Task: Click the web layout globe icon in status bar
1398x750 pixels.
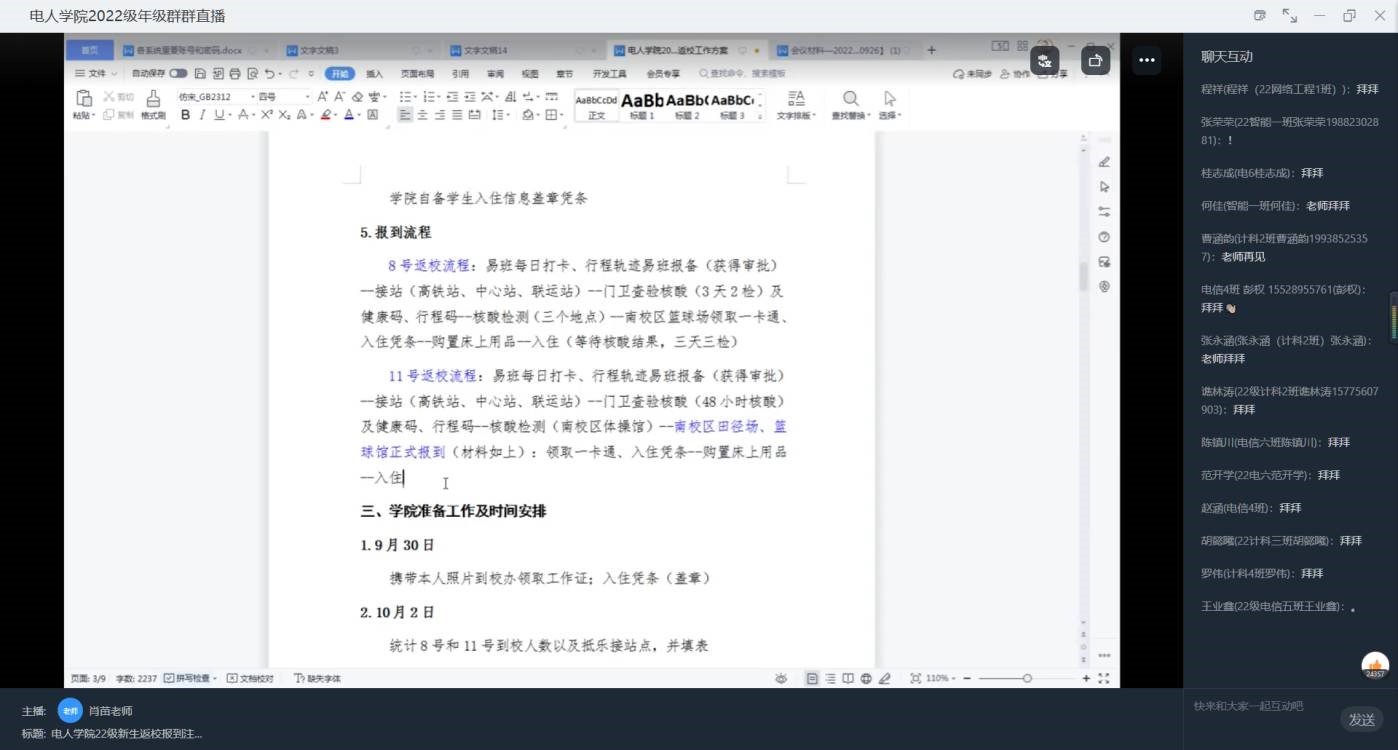Action: 866,678
